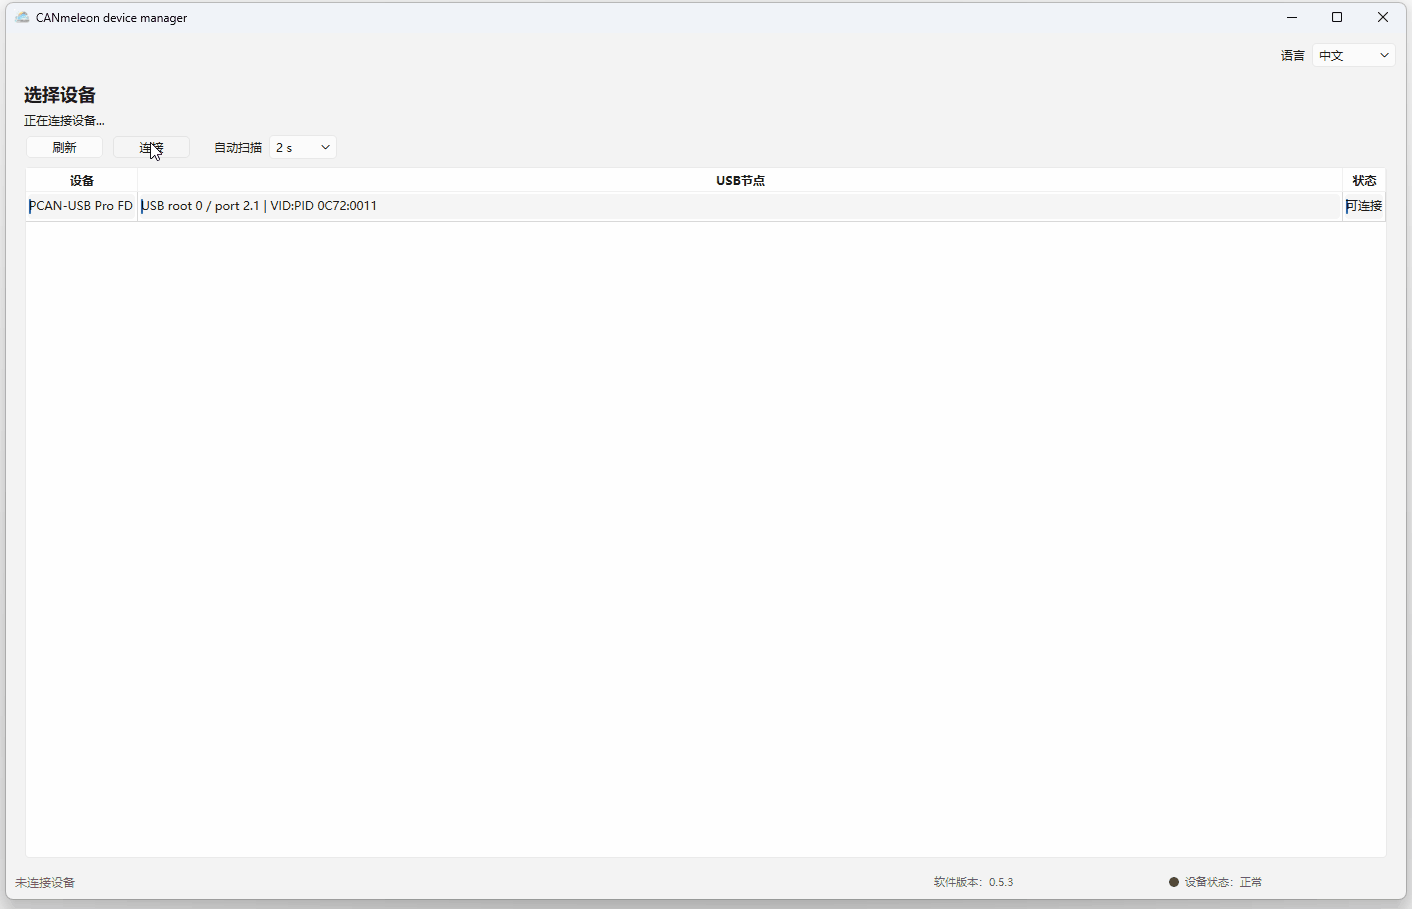Click the language dropdown chevron arrow
1412x909 pixels.
click(1384, 55)
